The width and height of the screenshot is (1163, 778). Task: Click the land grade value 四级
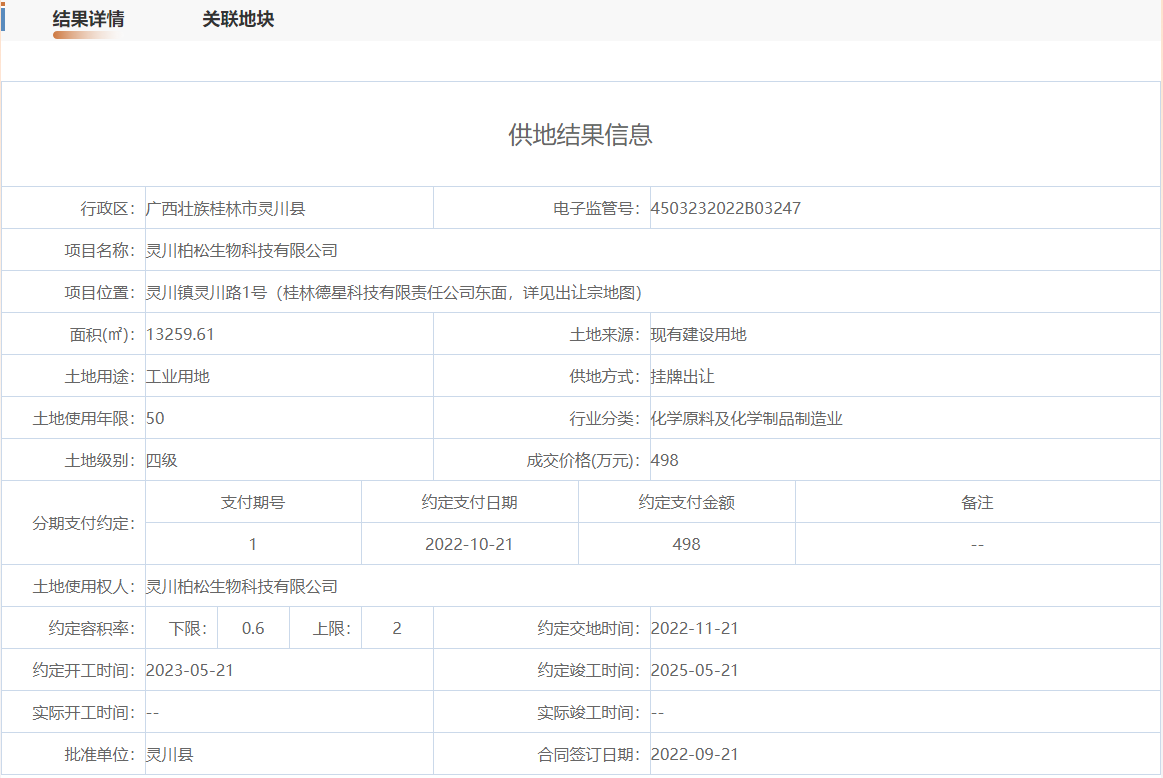pyautogui.click(x=162, y=461)
